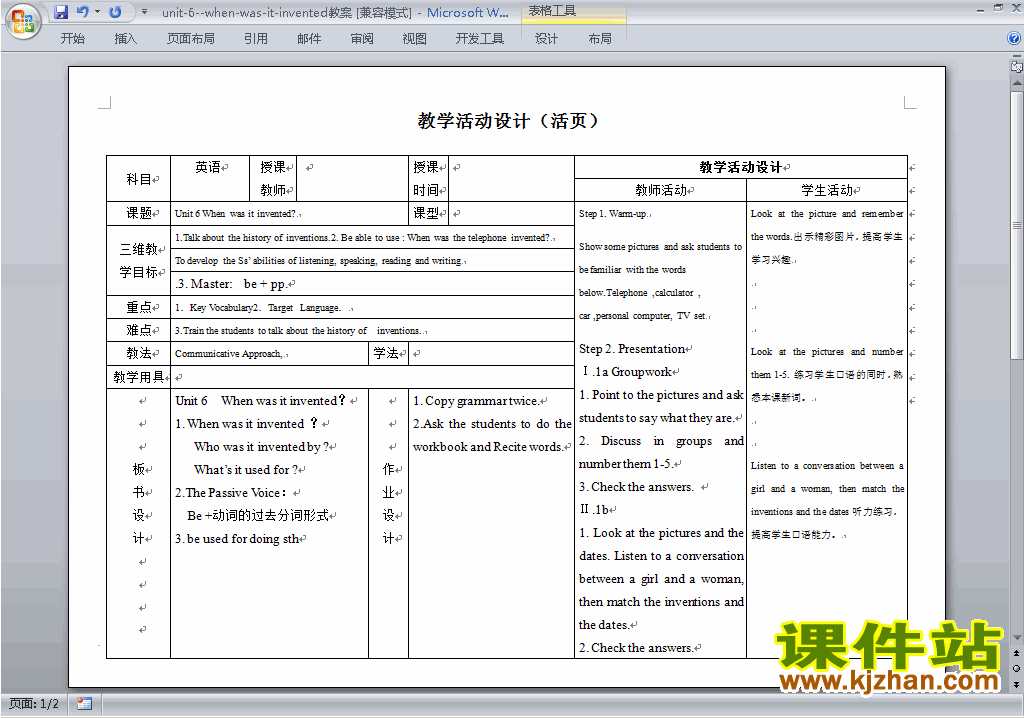Click the 教法 label cell

coord(138,353)
